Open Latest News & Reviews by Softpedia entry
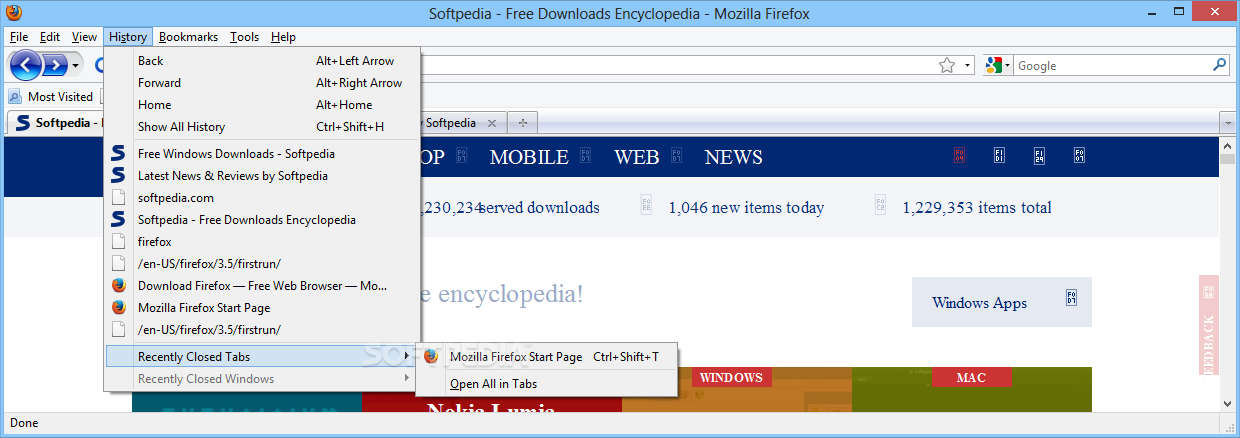The height and width of the screenshot is (438, 1240). 263,176
